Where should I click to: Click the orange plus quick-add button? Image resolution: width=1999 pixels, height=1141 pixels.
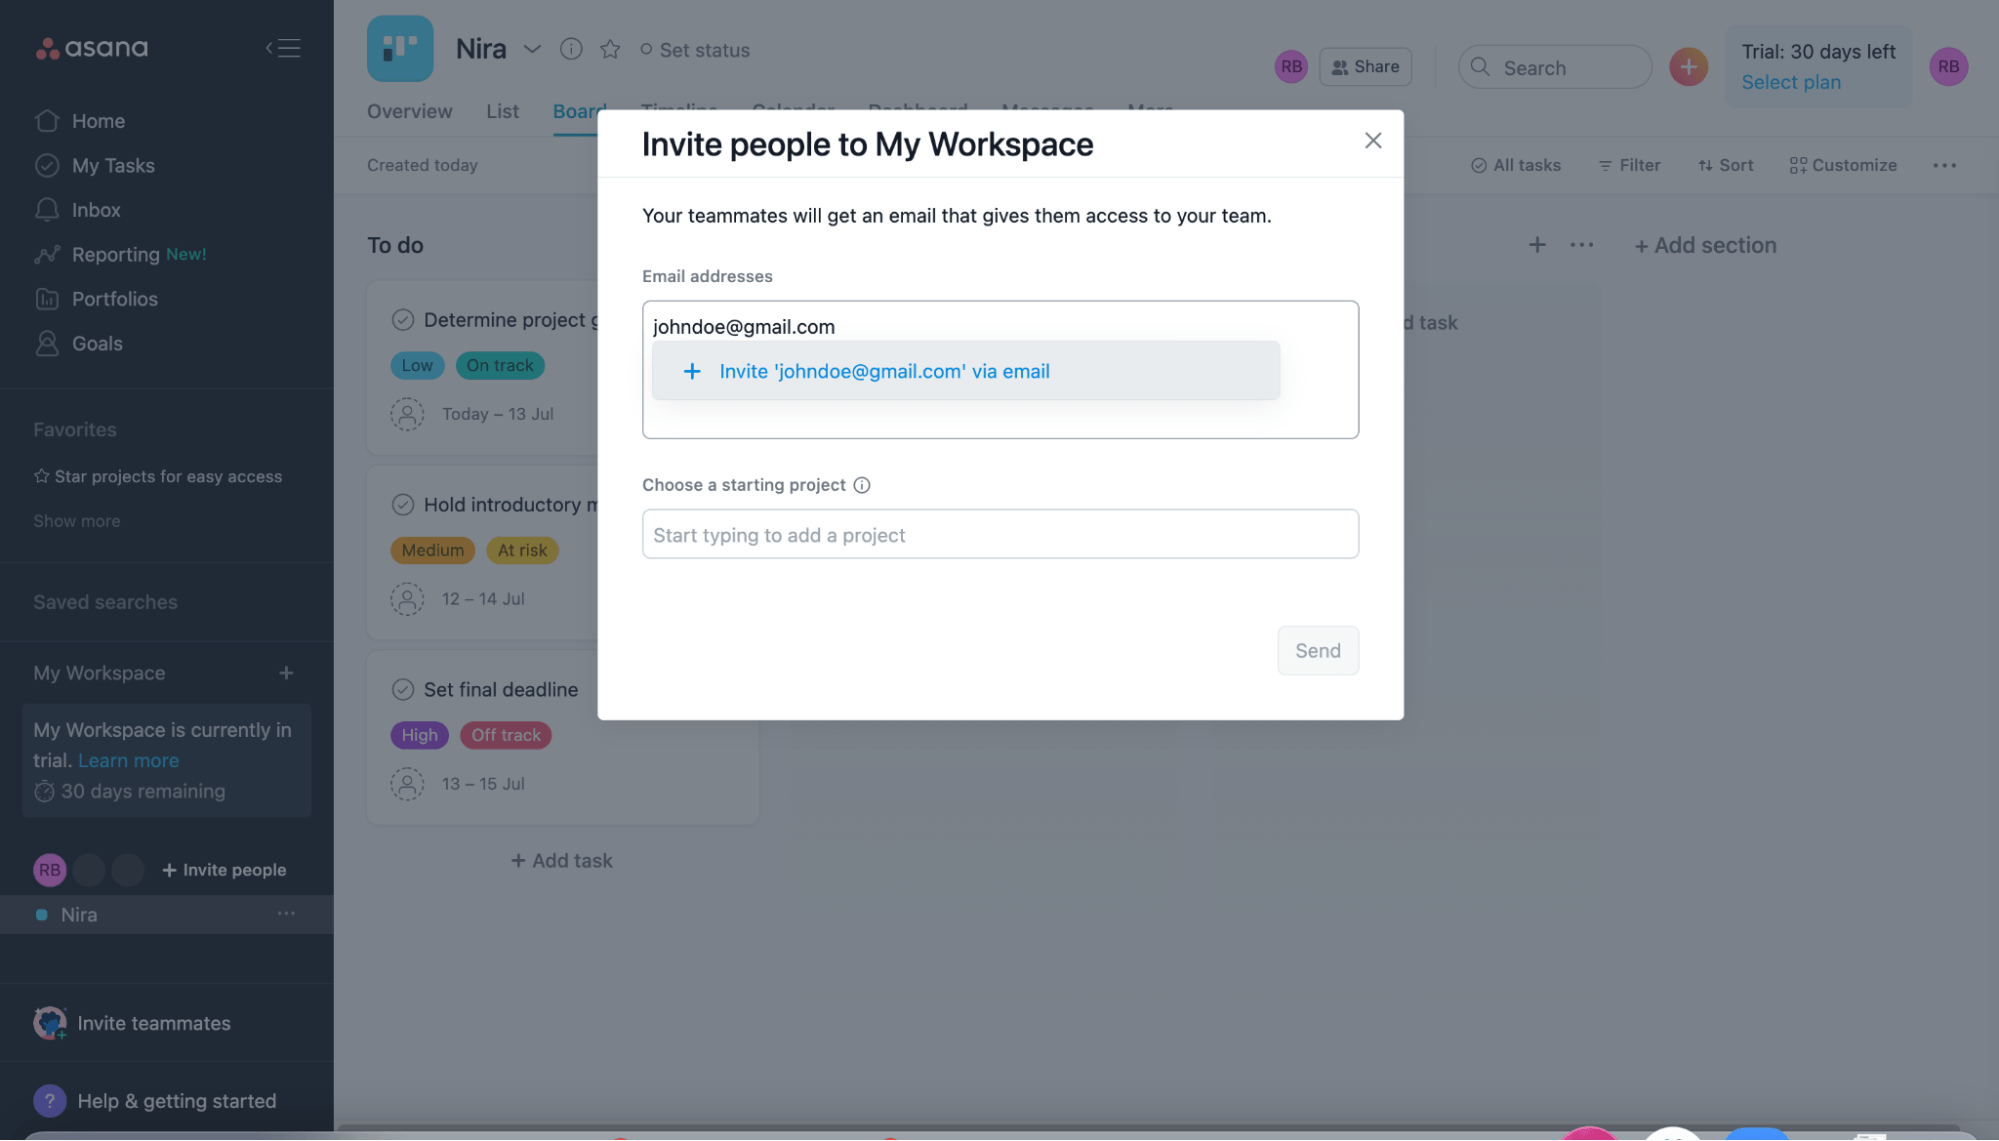(1688, 67)
